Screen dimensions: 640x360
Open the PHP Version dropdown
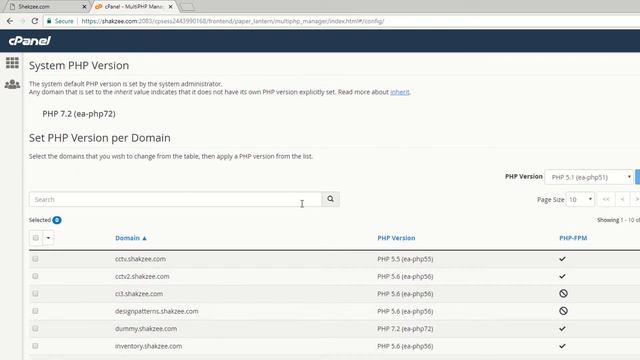coord(589,177)
